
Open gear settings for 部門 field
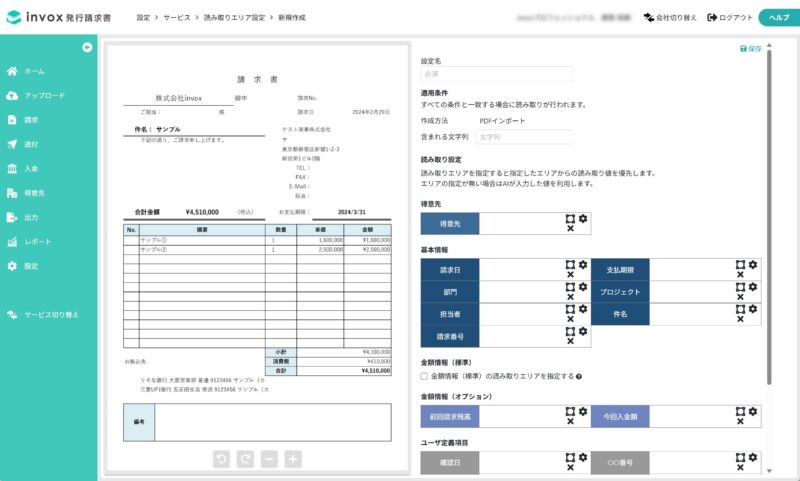tap(583, 287)
